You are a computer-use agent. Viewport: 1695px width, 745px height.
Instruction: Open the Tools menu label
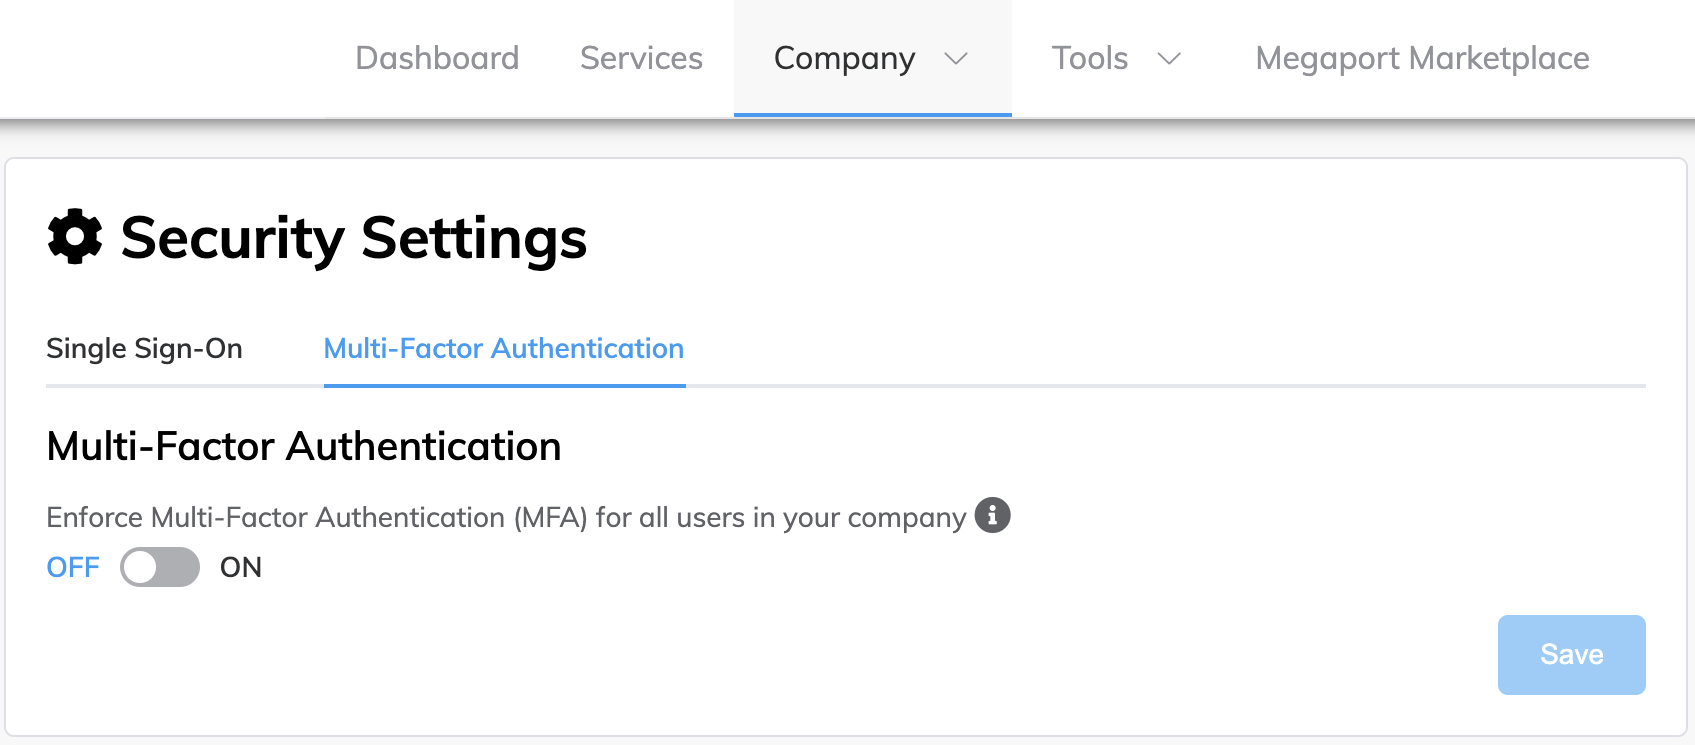[1090, 58]
